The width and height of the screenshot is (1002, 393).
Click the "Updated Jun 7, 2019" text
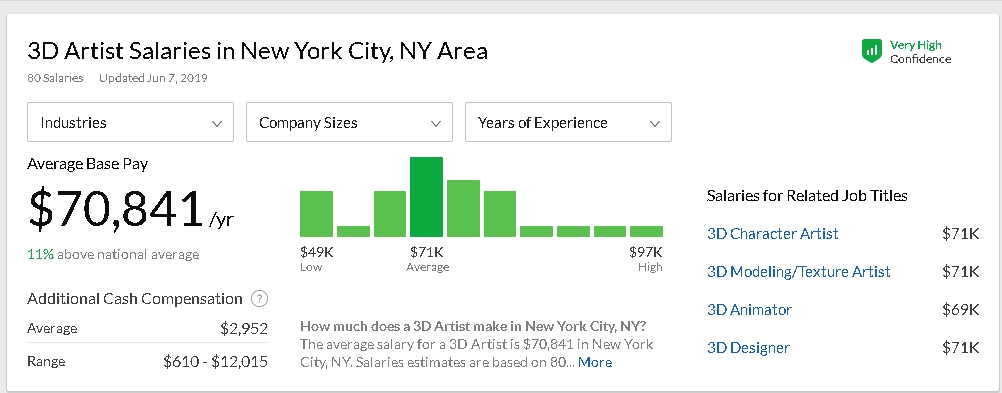click(153, 78)
